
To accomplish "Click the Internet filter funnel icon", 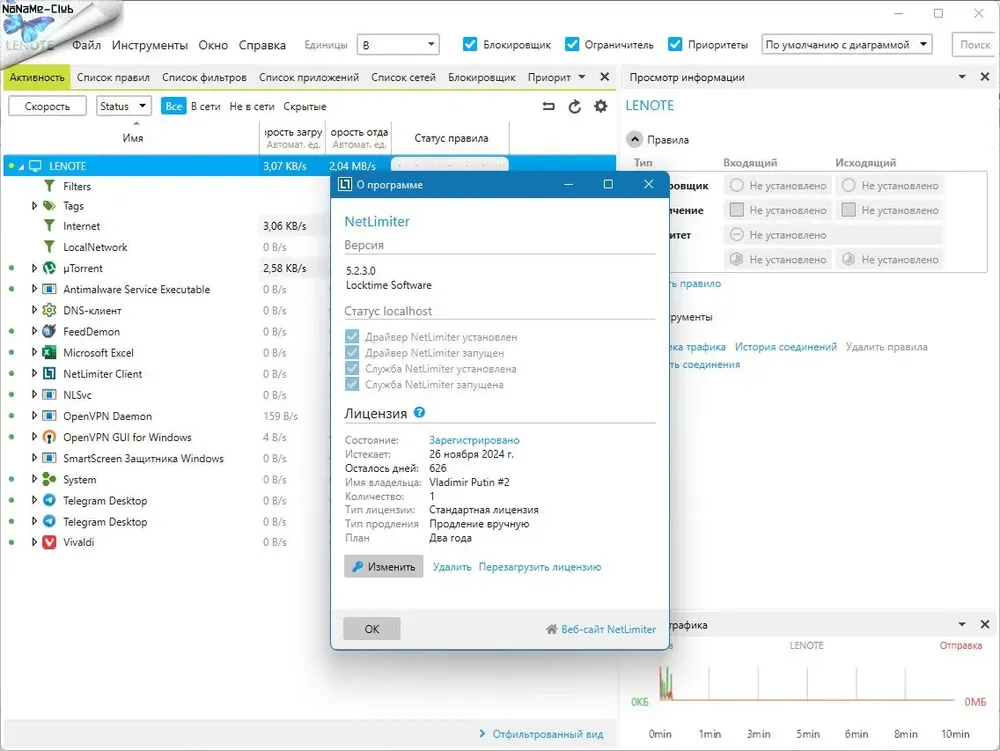I will click(x=49, y=226).
